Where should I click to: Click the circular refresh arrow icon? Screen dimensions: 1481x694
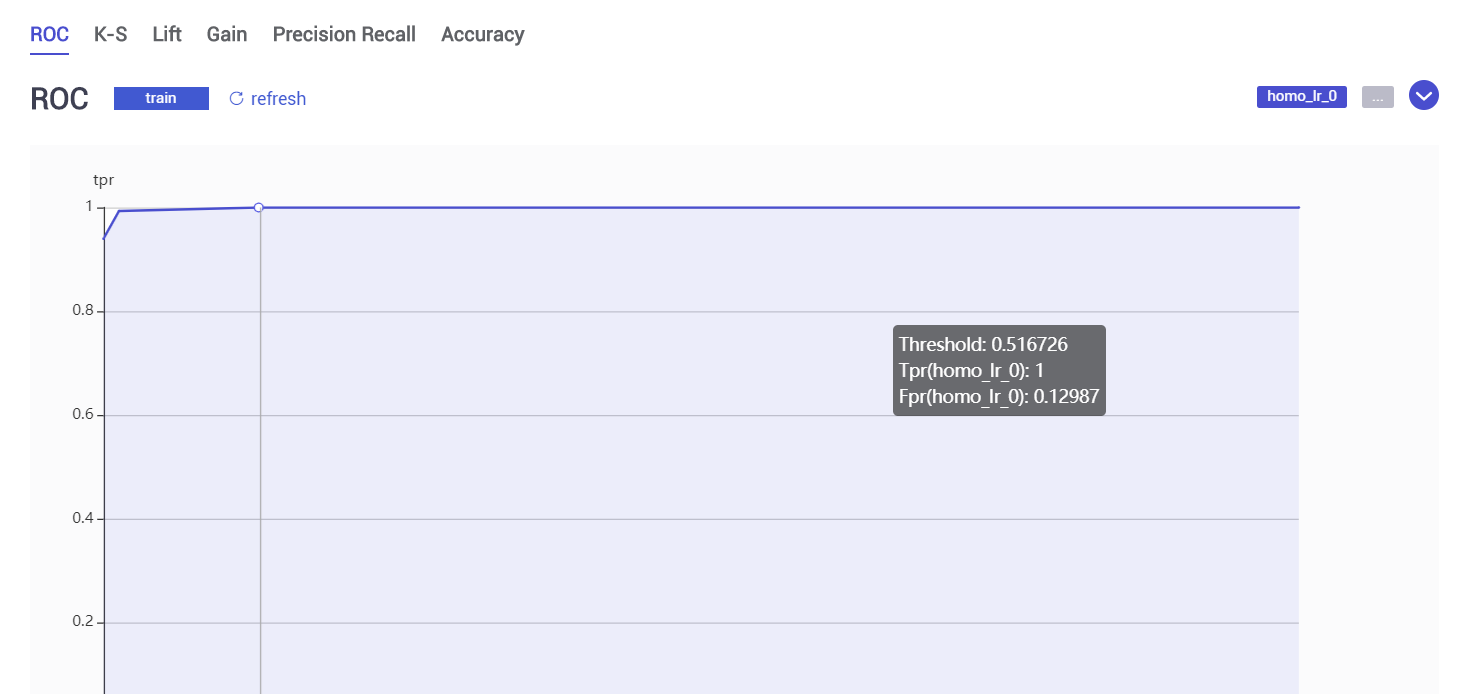(x=236, y=98)
